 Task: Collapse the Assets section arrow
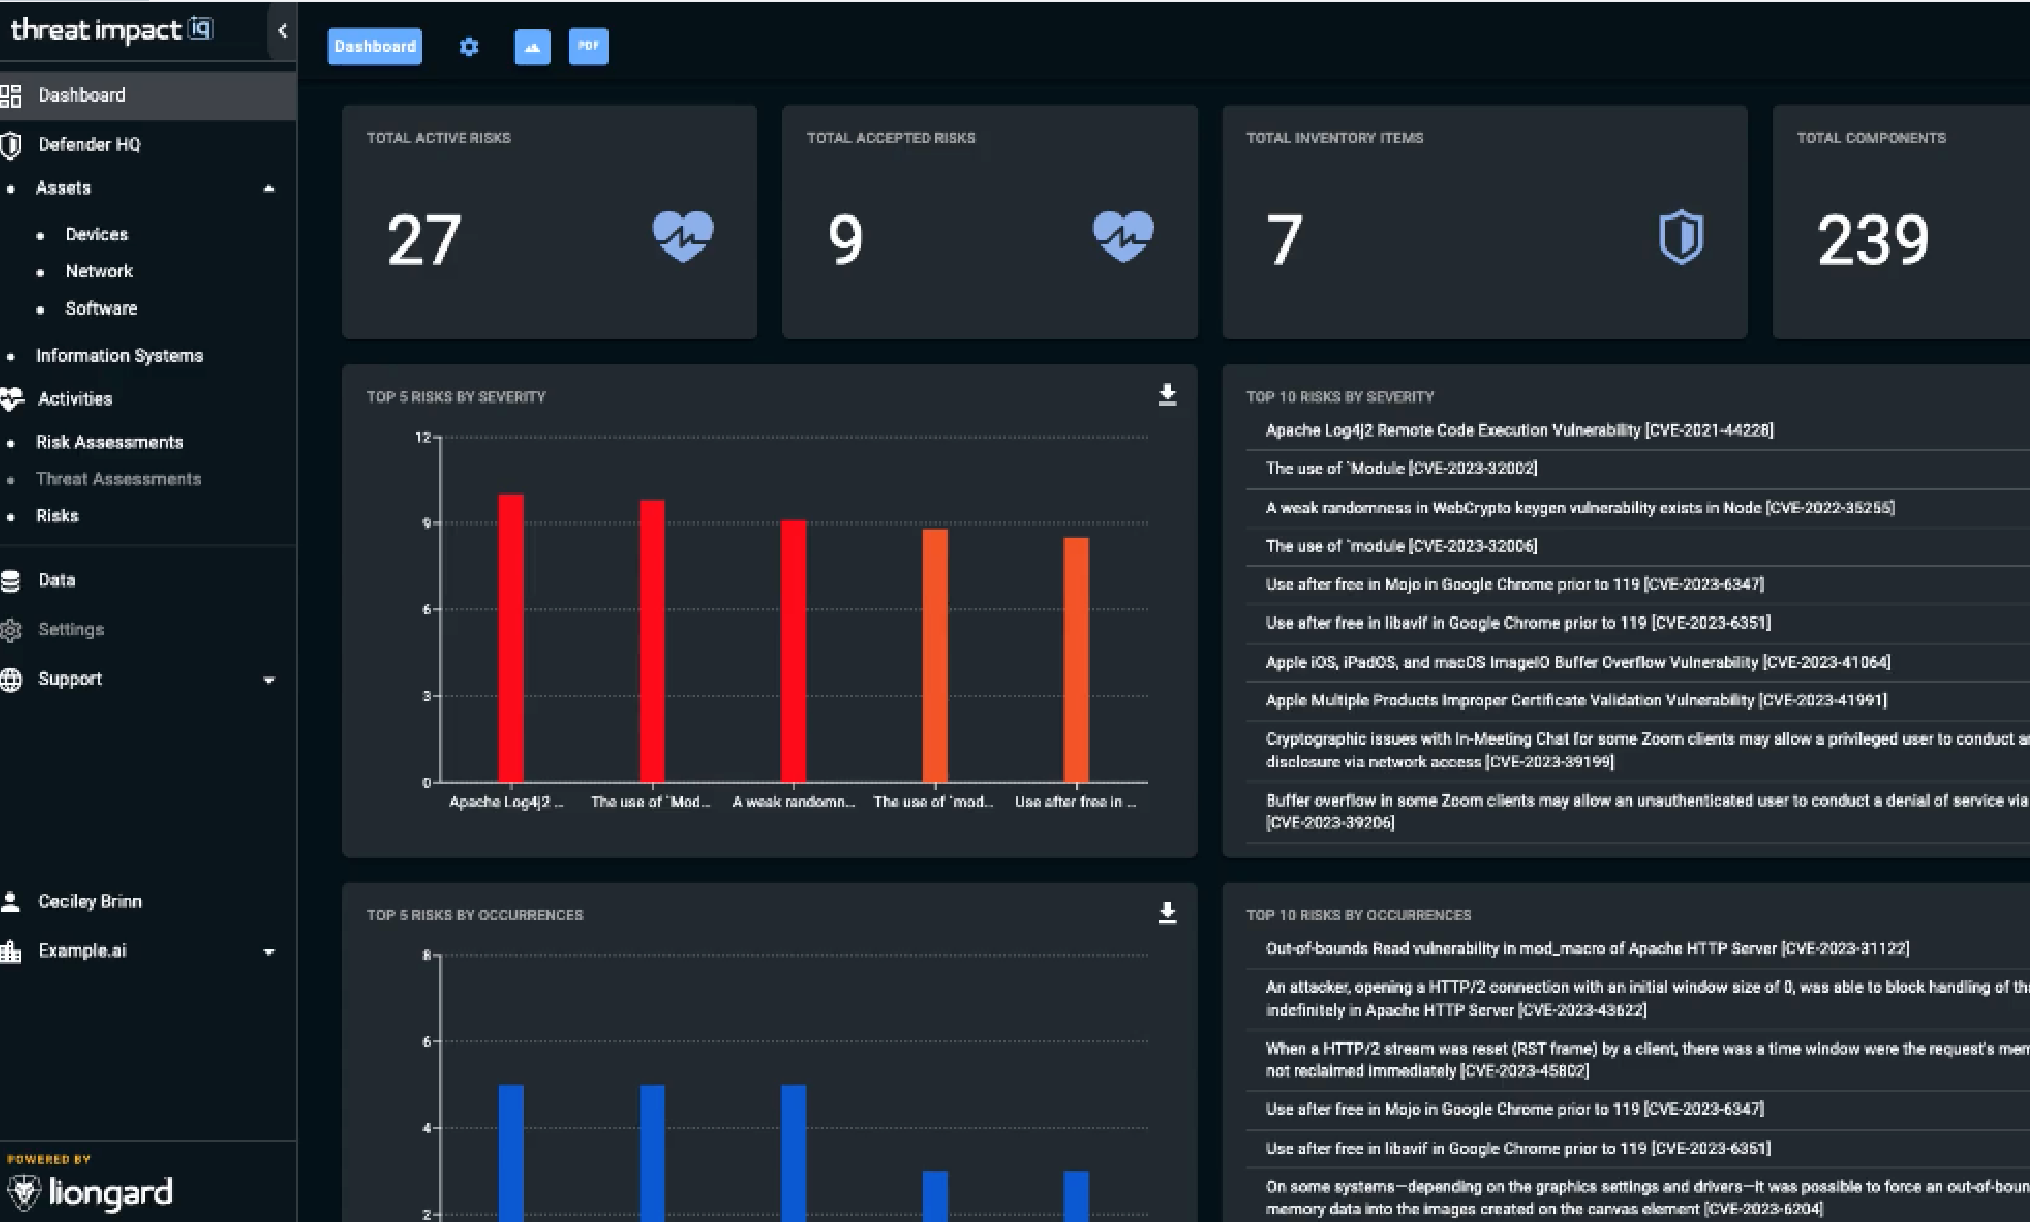tap(268, 189)
